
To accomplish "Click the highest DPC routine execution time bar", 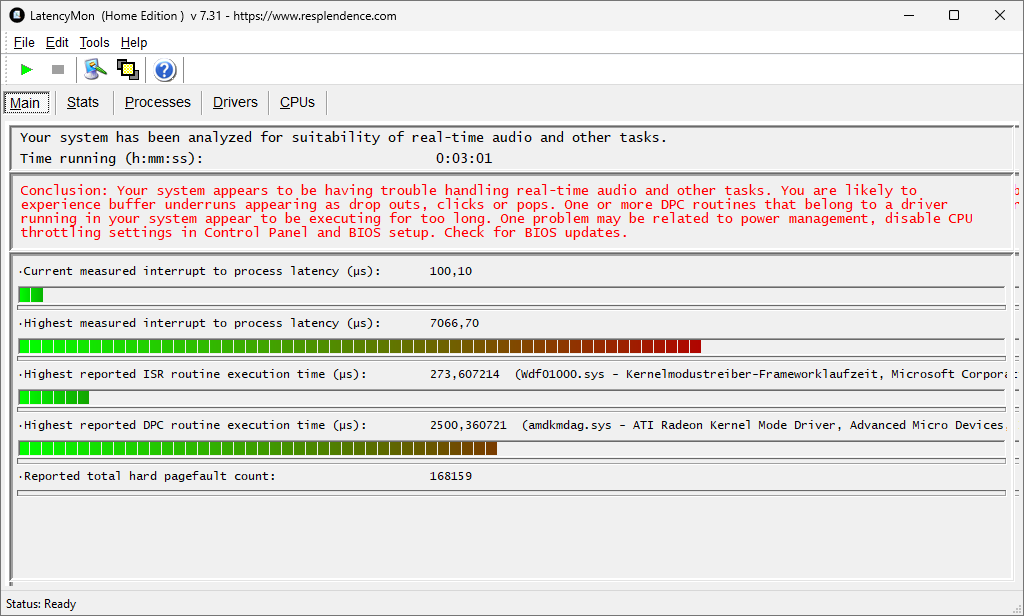I will coord(258,448).
